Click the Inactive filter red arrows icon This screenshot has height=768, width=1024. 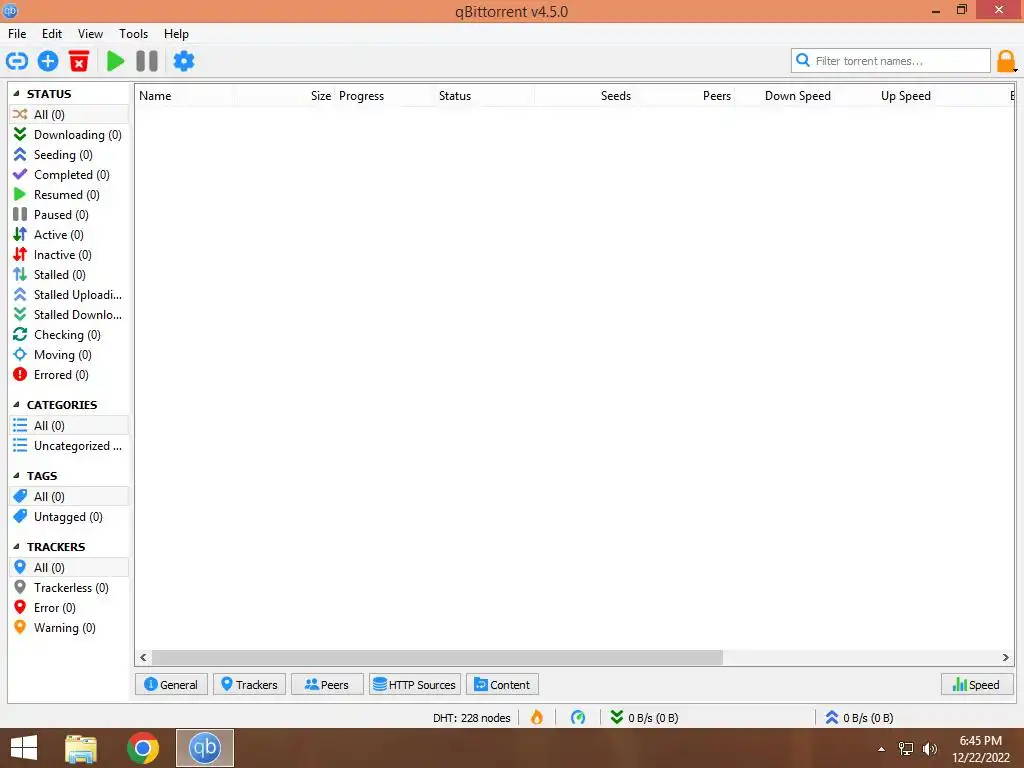(20, 255)
